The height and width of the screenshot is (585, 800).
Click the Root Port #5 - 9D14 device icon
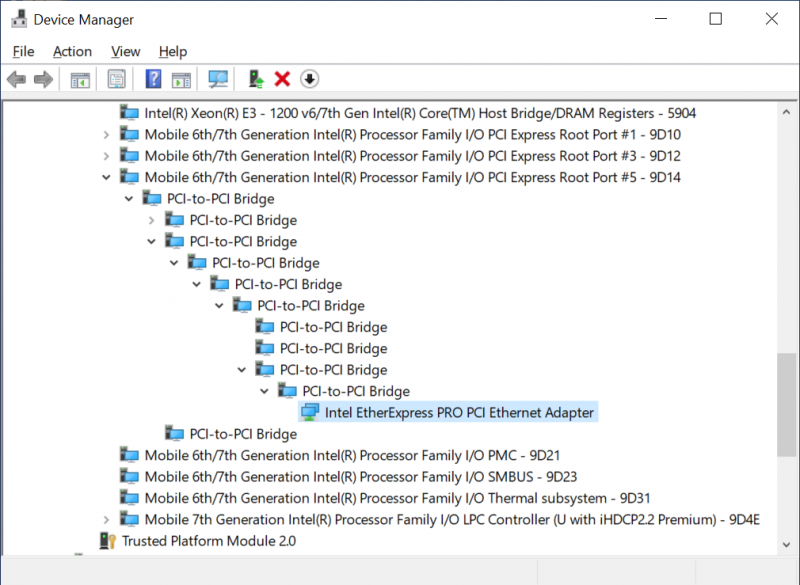click(x=129, y=177)
